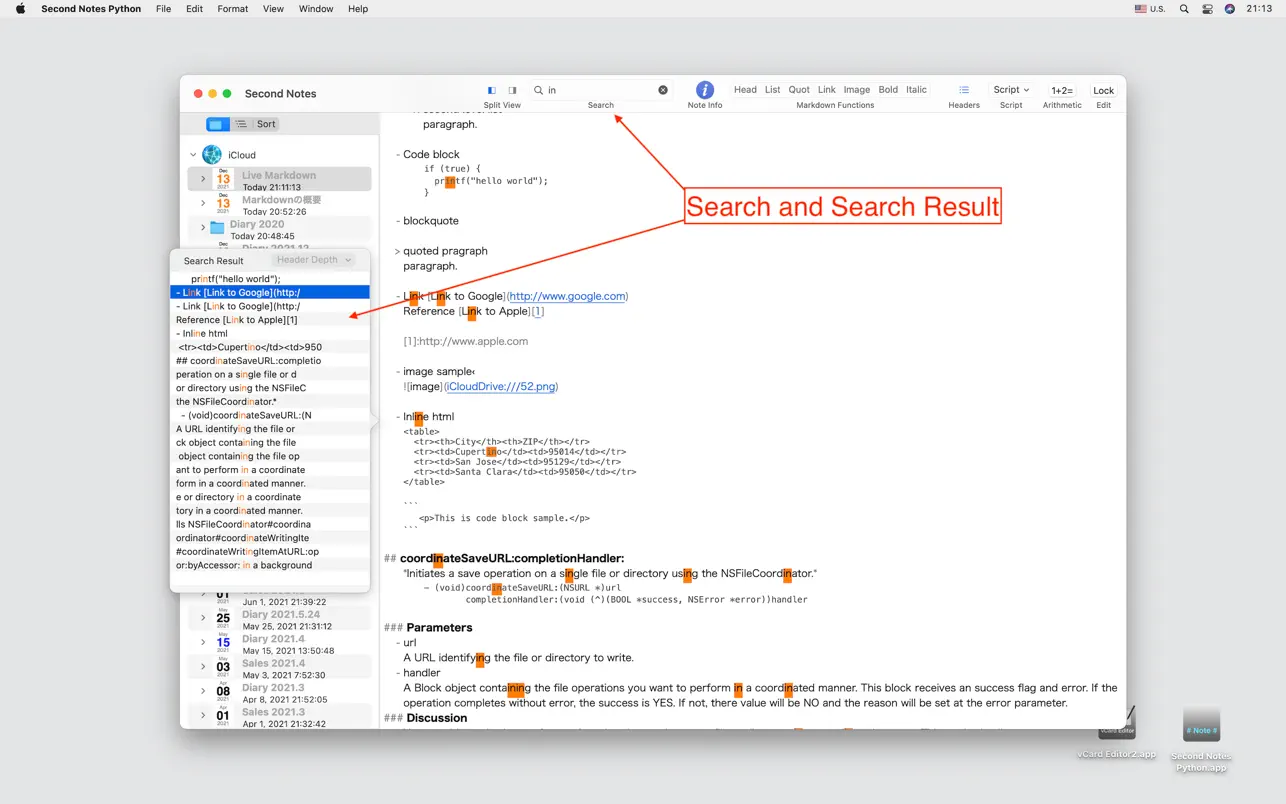
Task: Open the Window menu
Action: tap(315, 8)
